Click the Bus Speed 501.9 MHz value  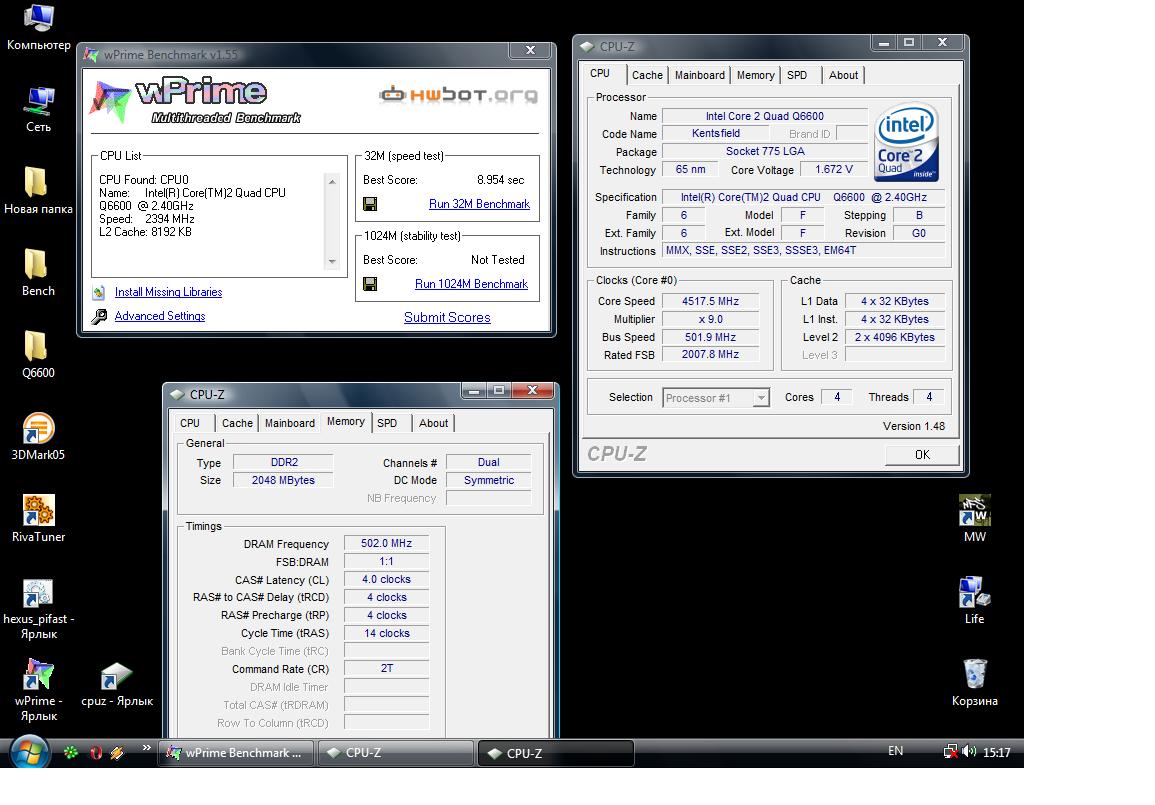click(x=710, y=337)
